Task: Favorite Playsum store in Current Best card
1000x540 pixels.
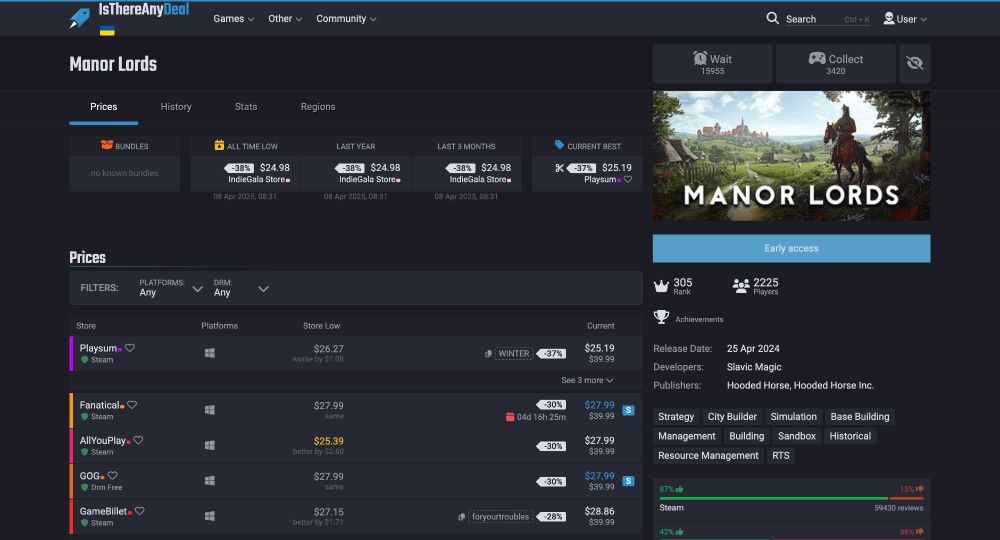Action: [x=628, y=179]
